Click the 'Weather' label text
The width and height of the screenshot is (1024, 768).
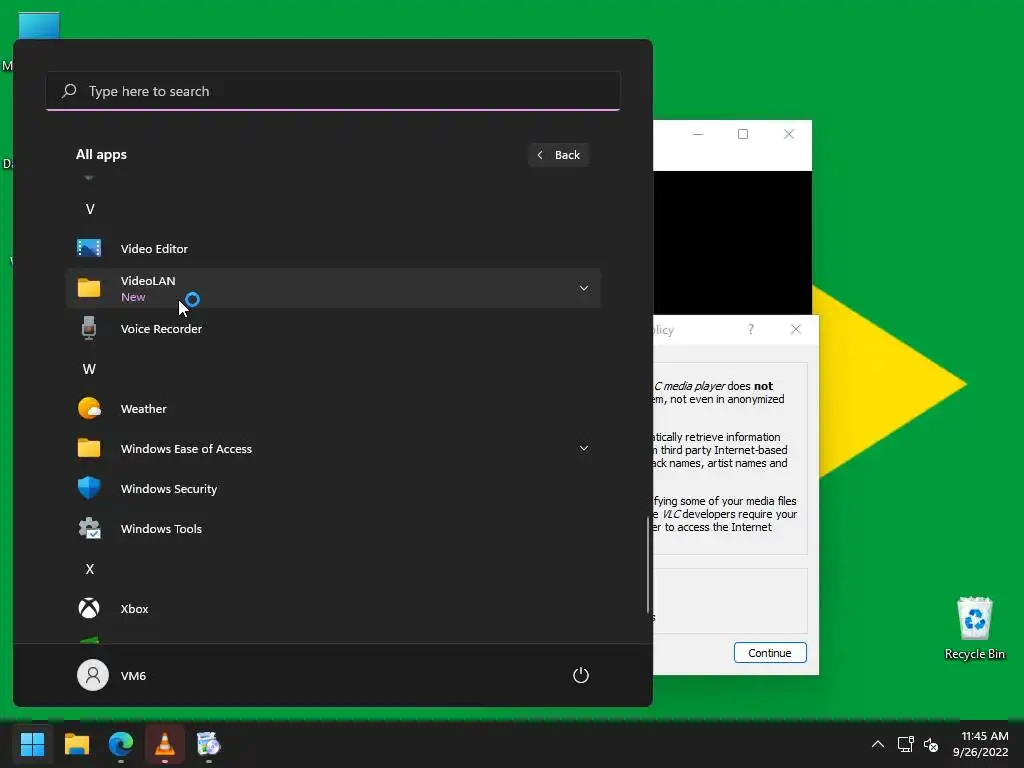pyautogui.click(x=144, y=409)
